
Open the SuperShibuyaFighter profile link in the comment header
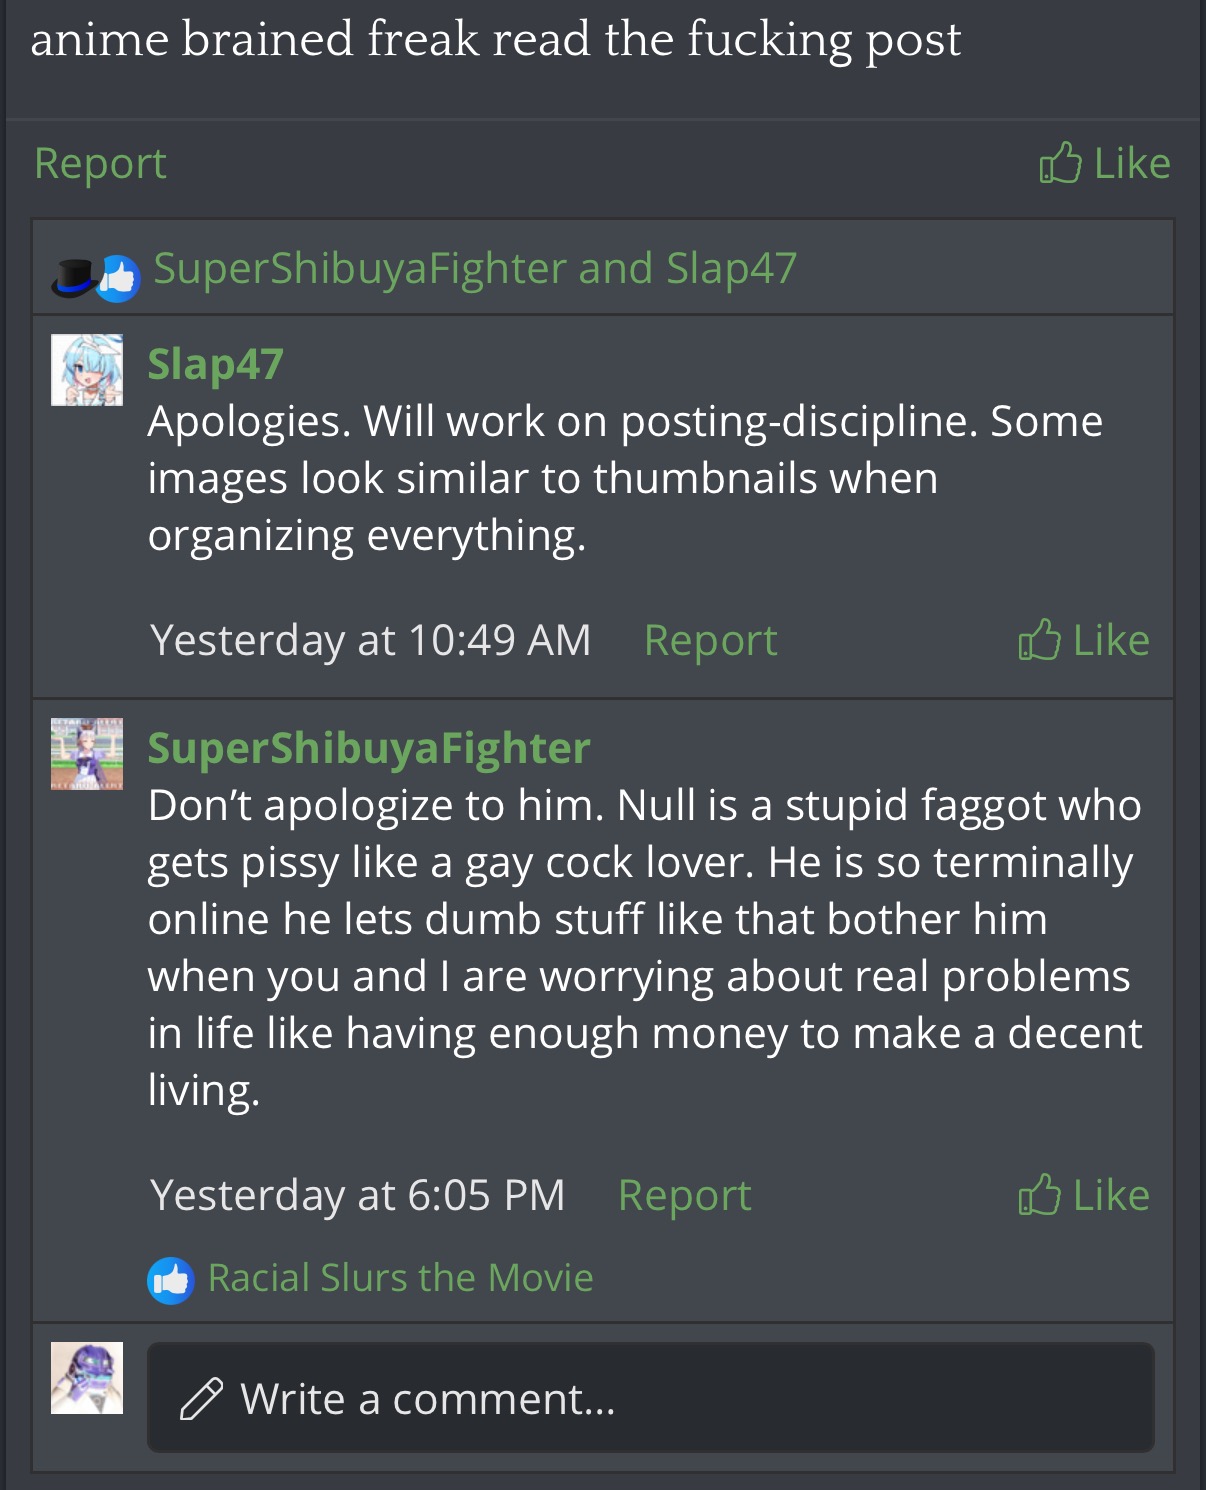click(x=369, y=748)
